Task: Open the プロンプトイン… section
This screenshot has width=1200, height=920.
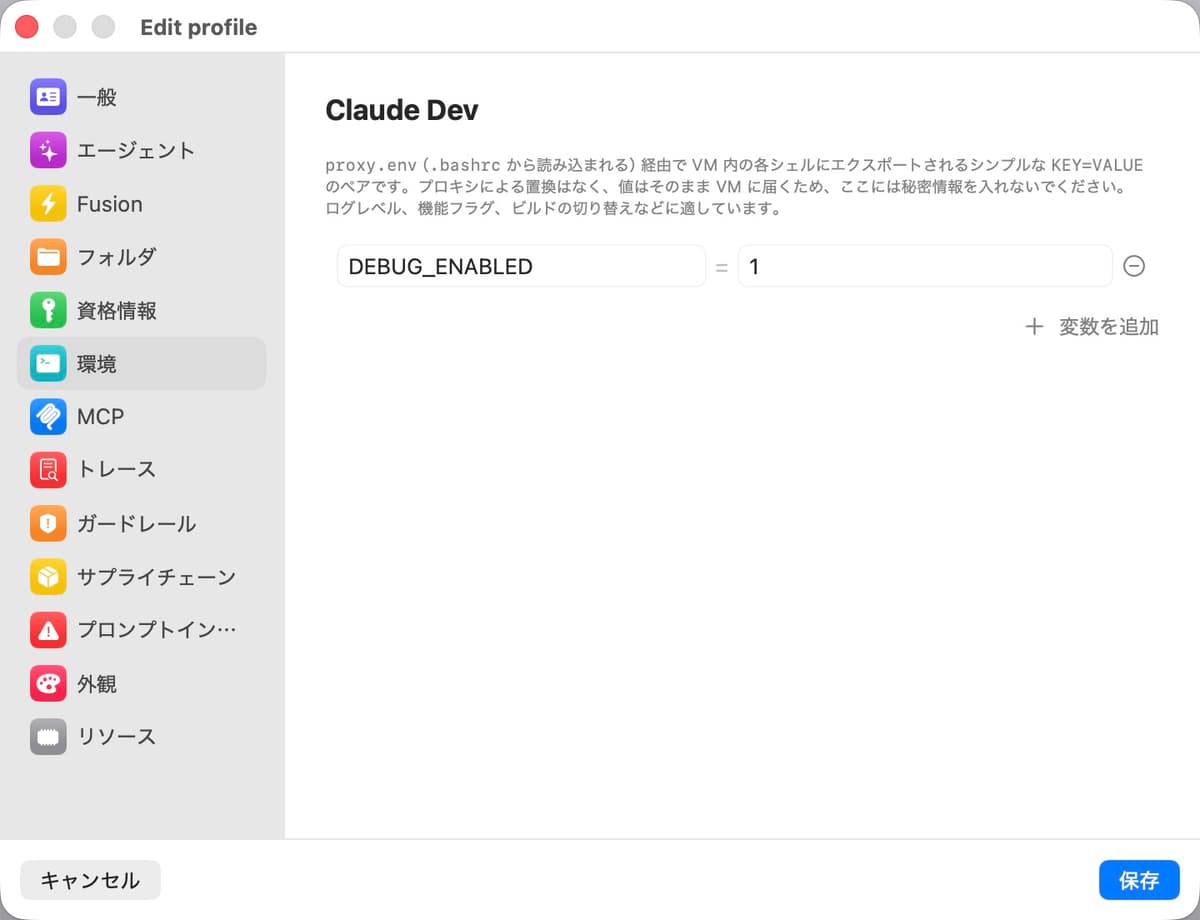Action: 142,630
